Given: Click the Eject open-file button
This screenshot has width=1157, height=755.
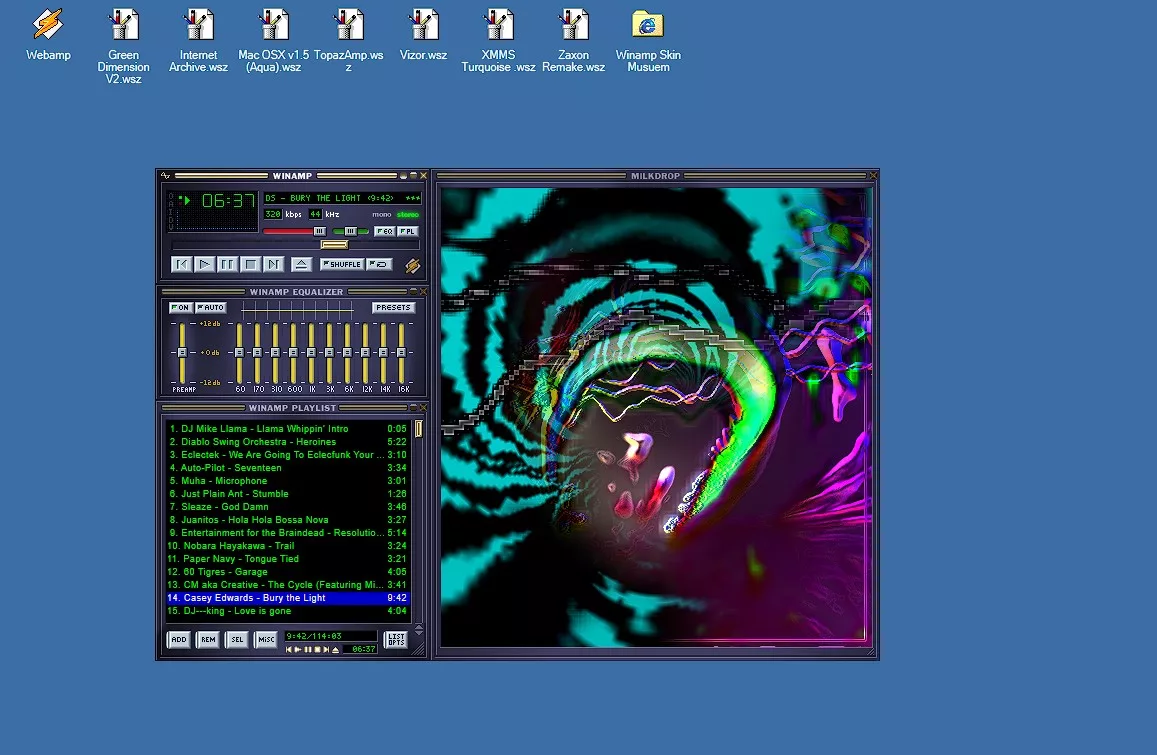Looking at the screenshot, I should (301, 263).
